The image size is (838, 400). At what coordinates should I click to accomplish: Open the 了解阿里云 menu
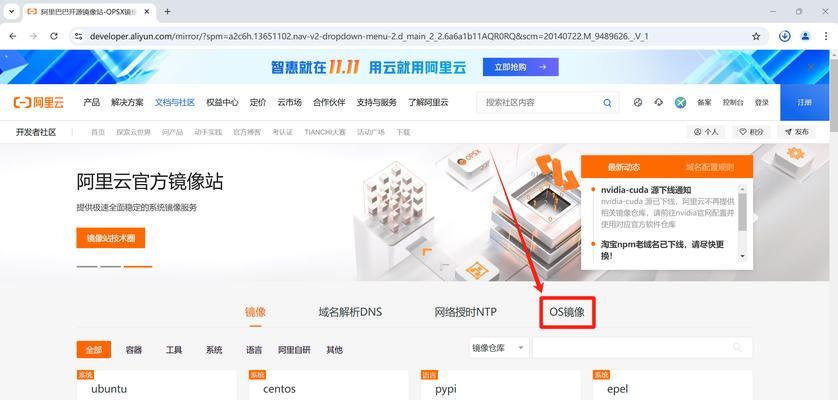point(428,102)
